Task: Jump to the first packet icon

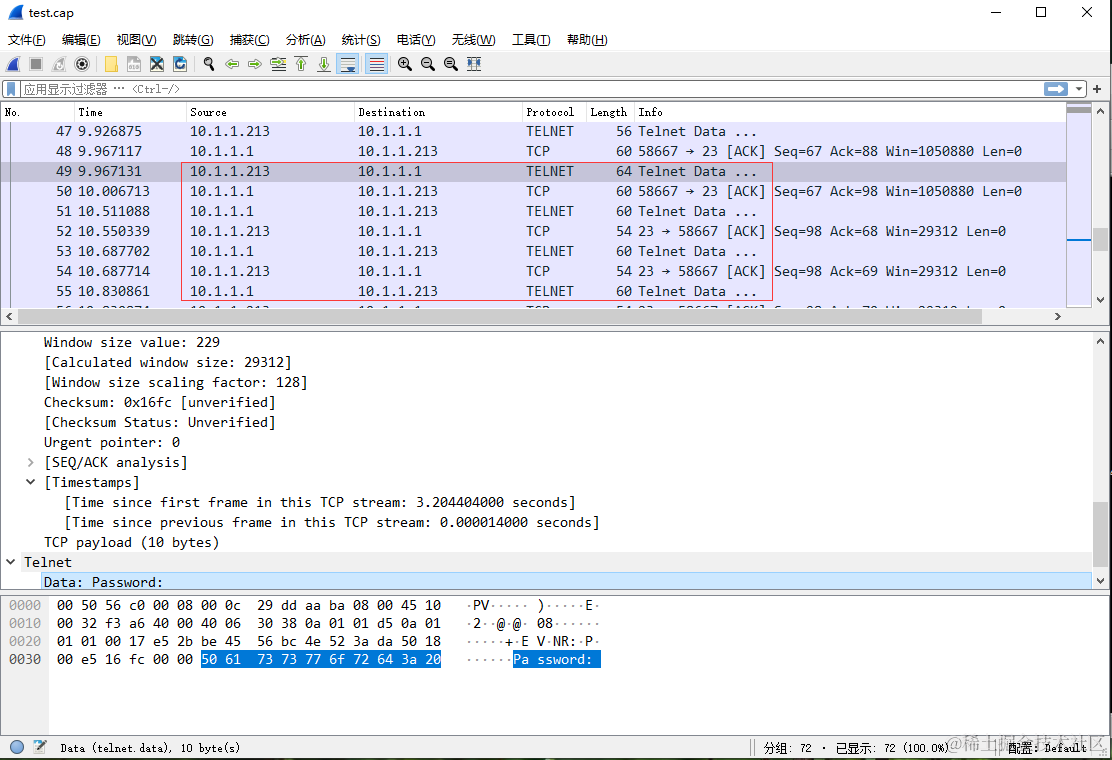Action: click(301, 65)
